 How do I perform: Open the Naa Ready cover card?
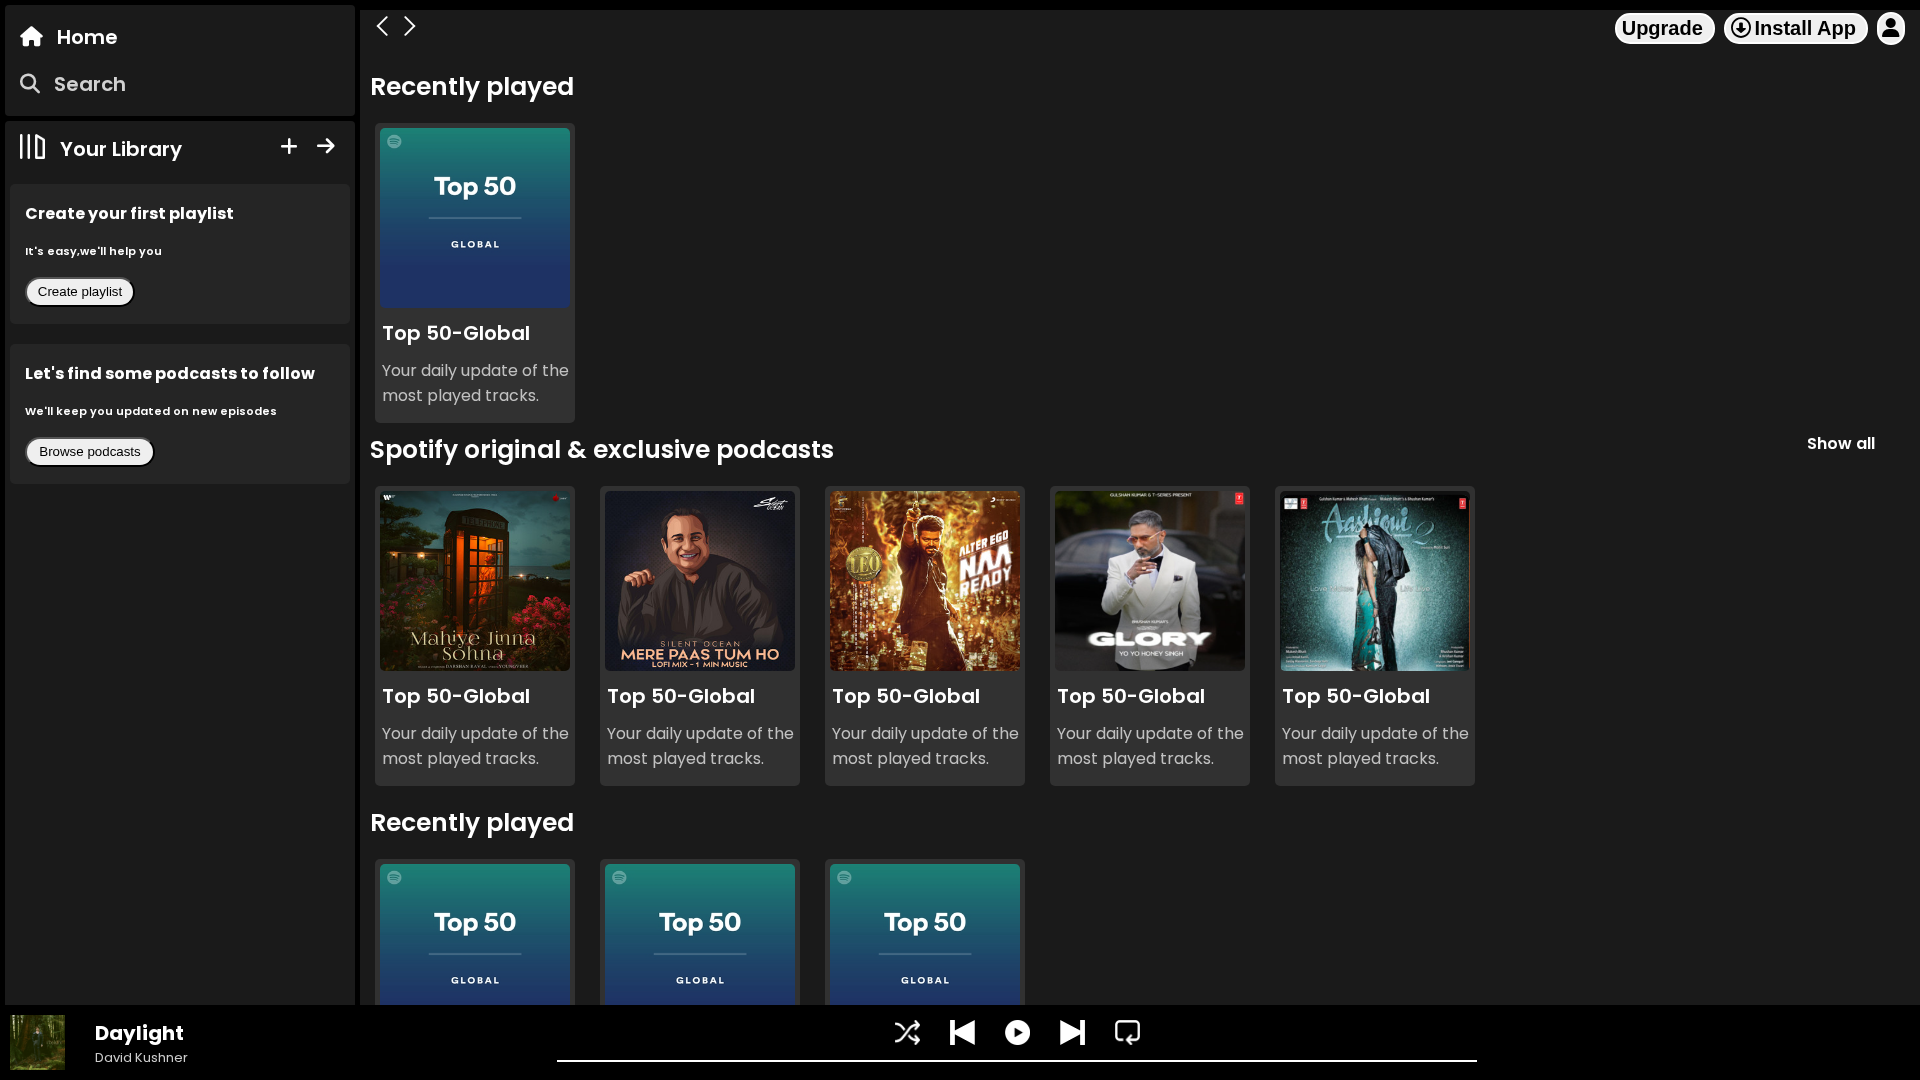tap(925, 636)
